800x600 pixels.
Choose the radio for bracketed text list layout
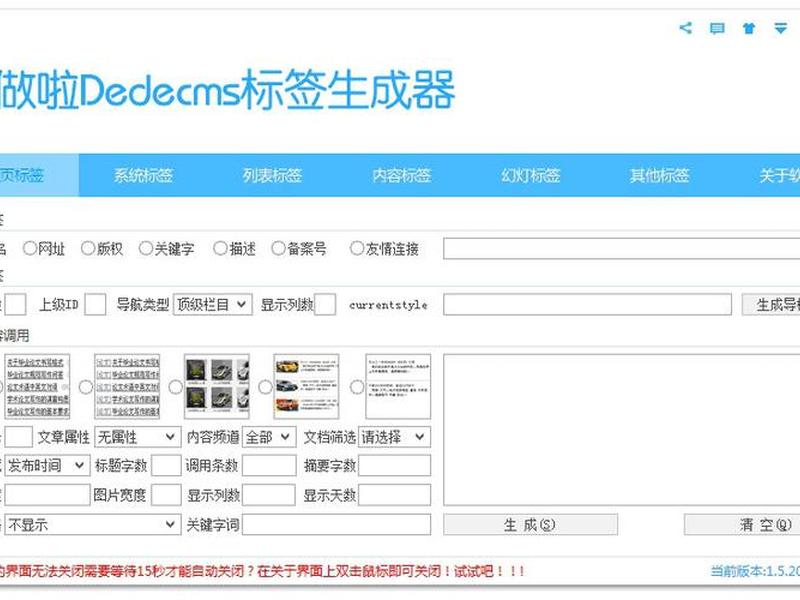point(86,387)
